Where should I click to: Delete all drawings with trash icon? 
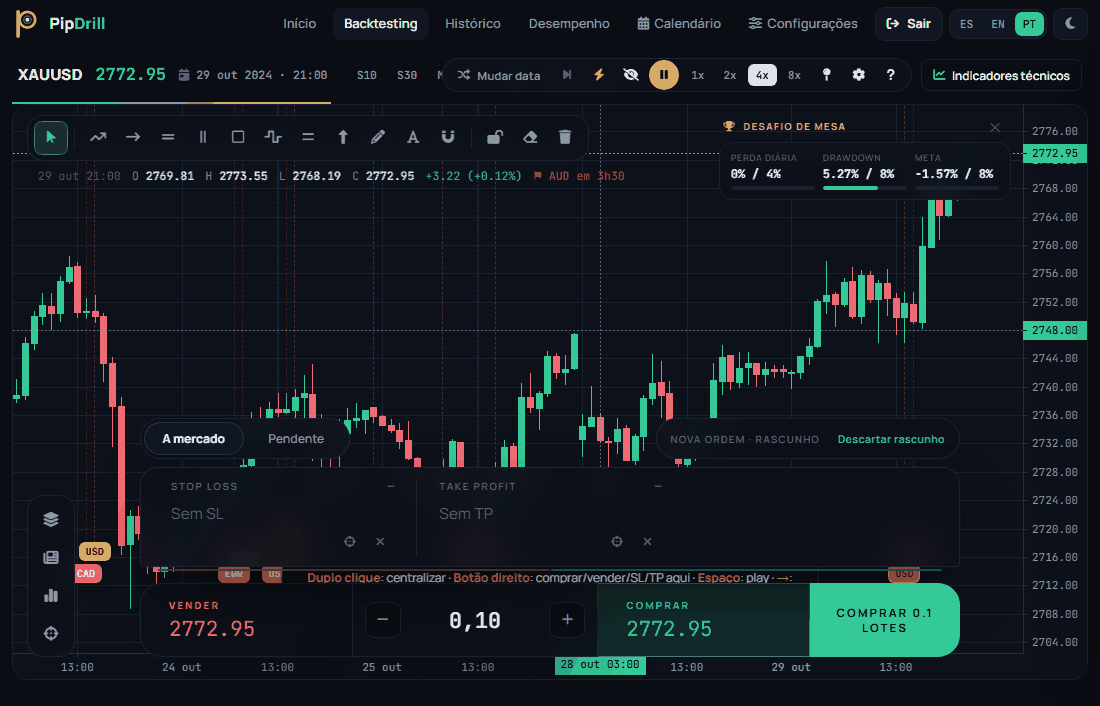tap(565, 138)
